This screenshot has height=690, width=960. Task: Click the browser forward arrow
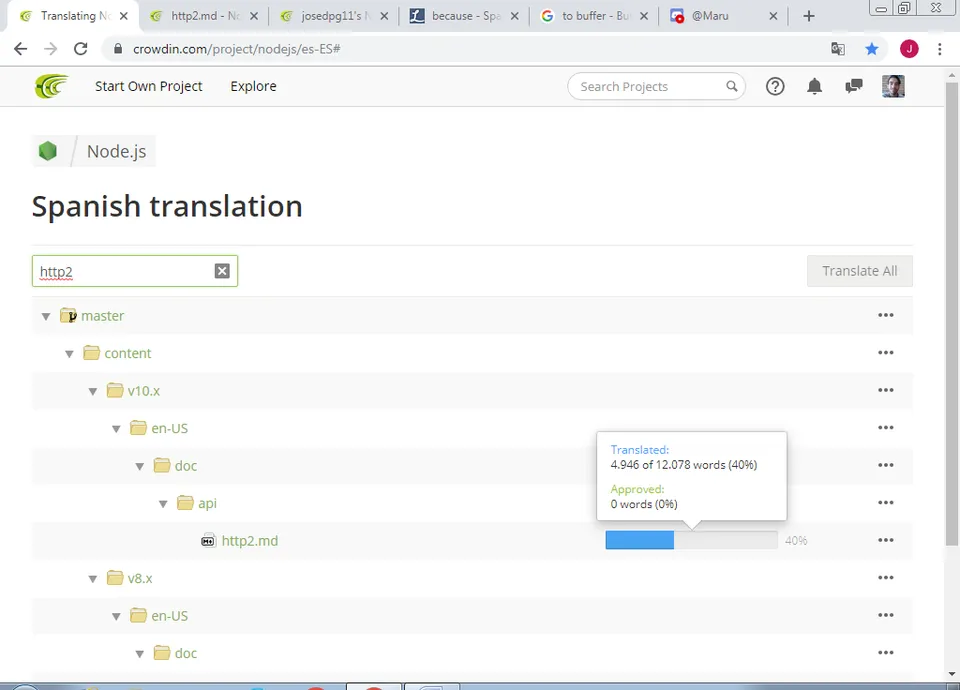51,49
